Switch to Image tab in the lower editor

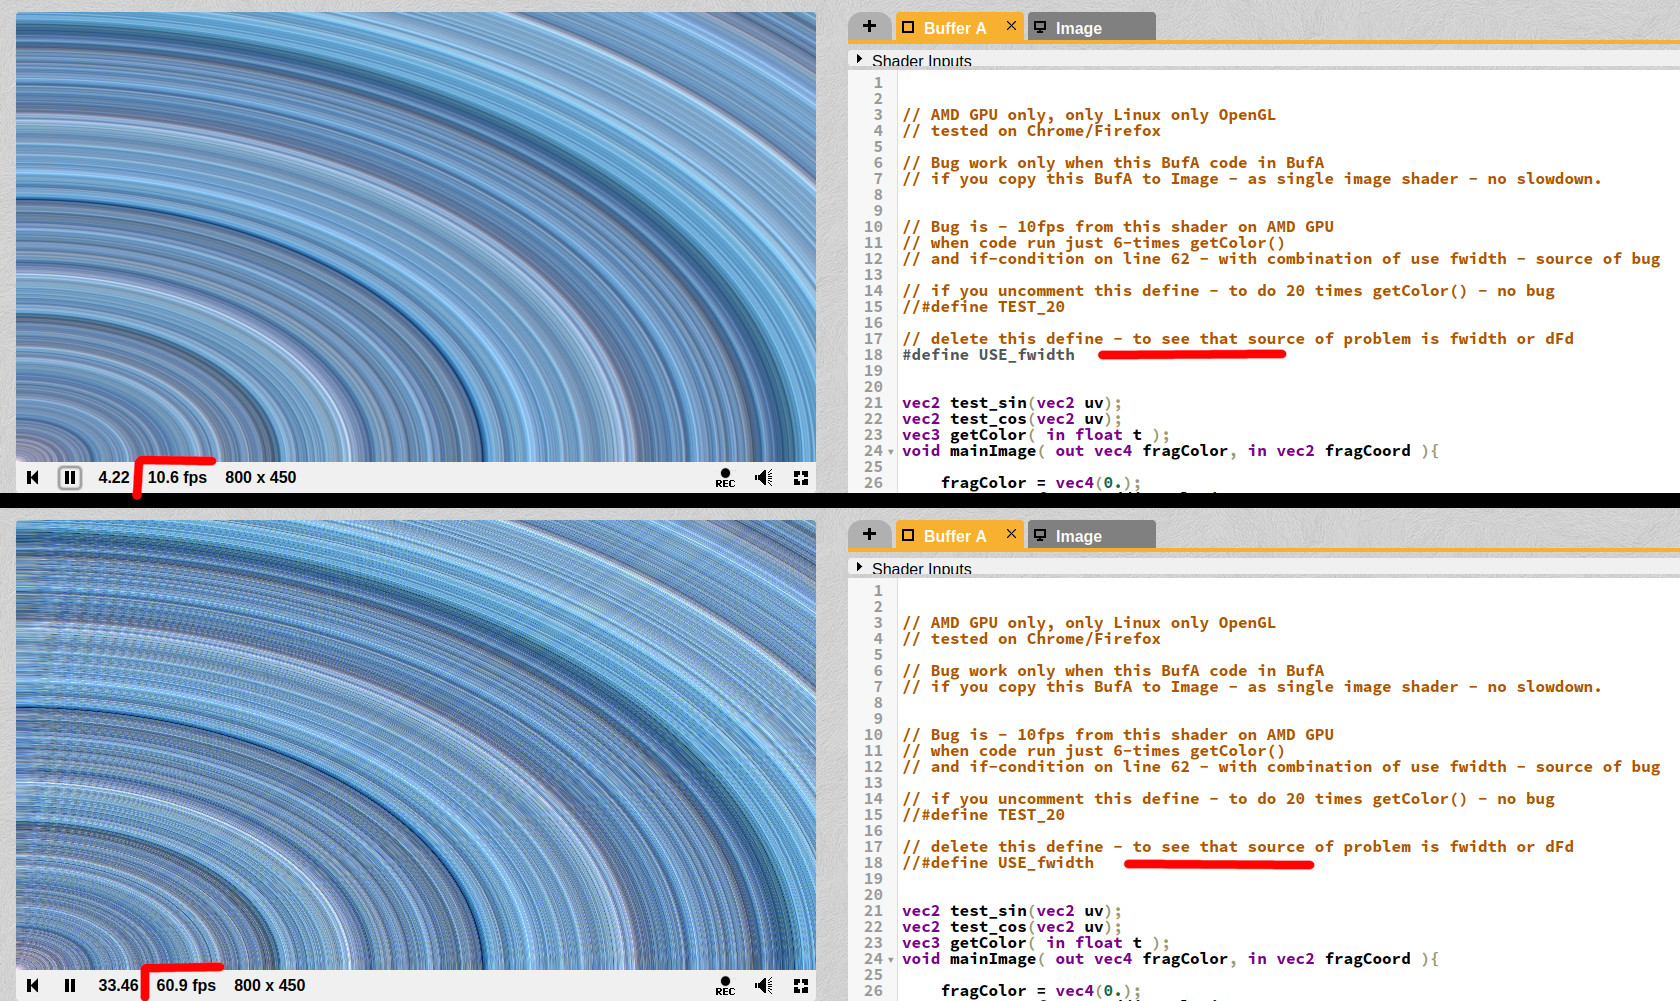(1091, 536)
